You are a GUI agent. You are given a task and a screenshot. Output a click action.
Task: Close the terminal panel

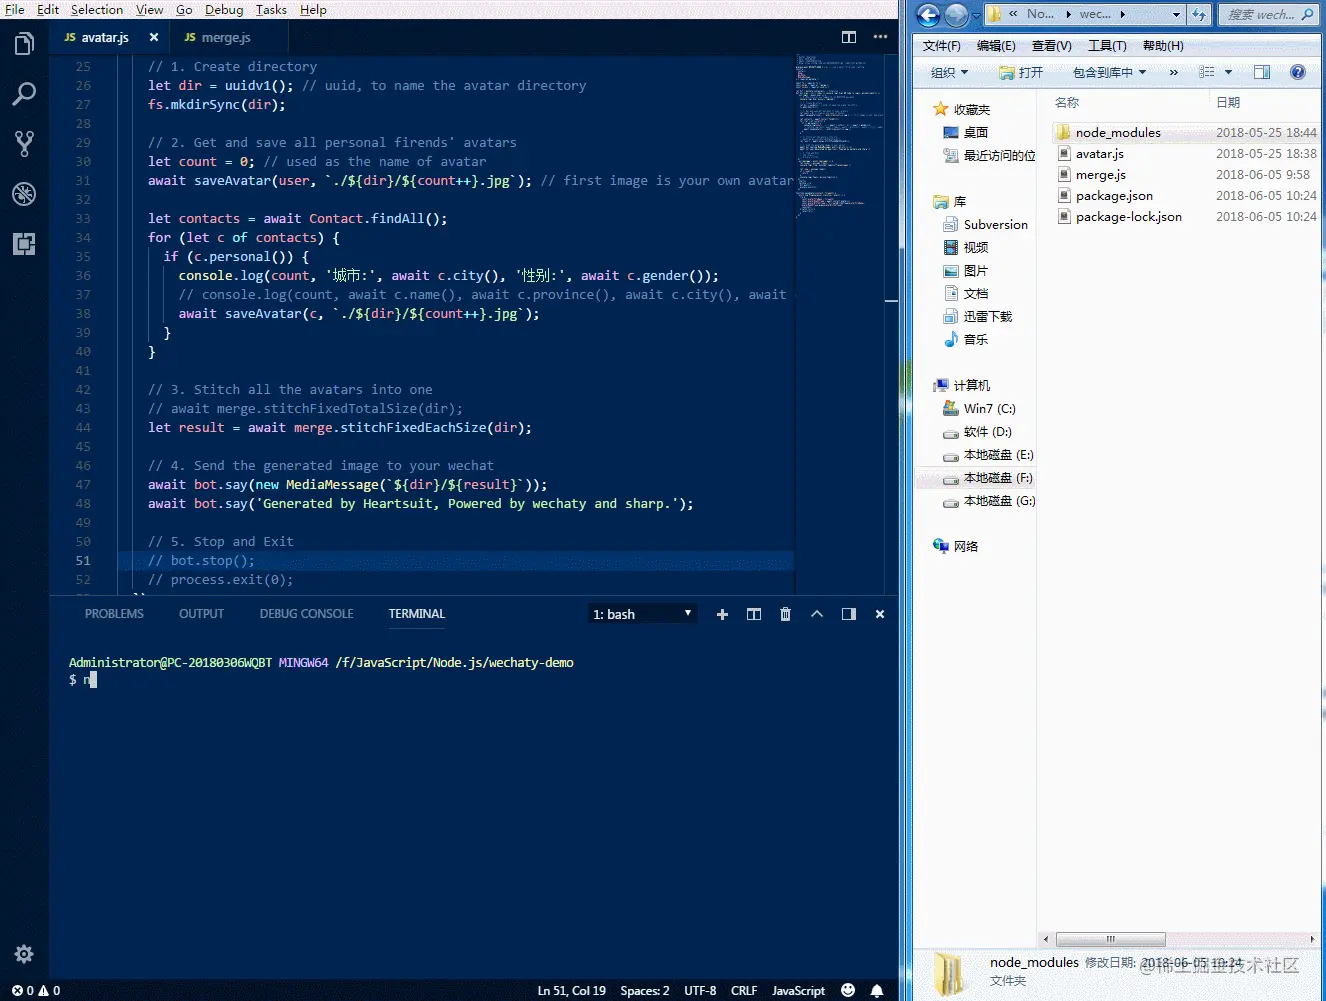point(880,614)
